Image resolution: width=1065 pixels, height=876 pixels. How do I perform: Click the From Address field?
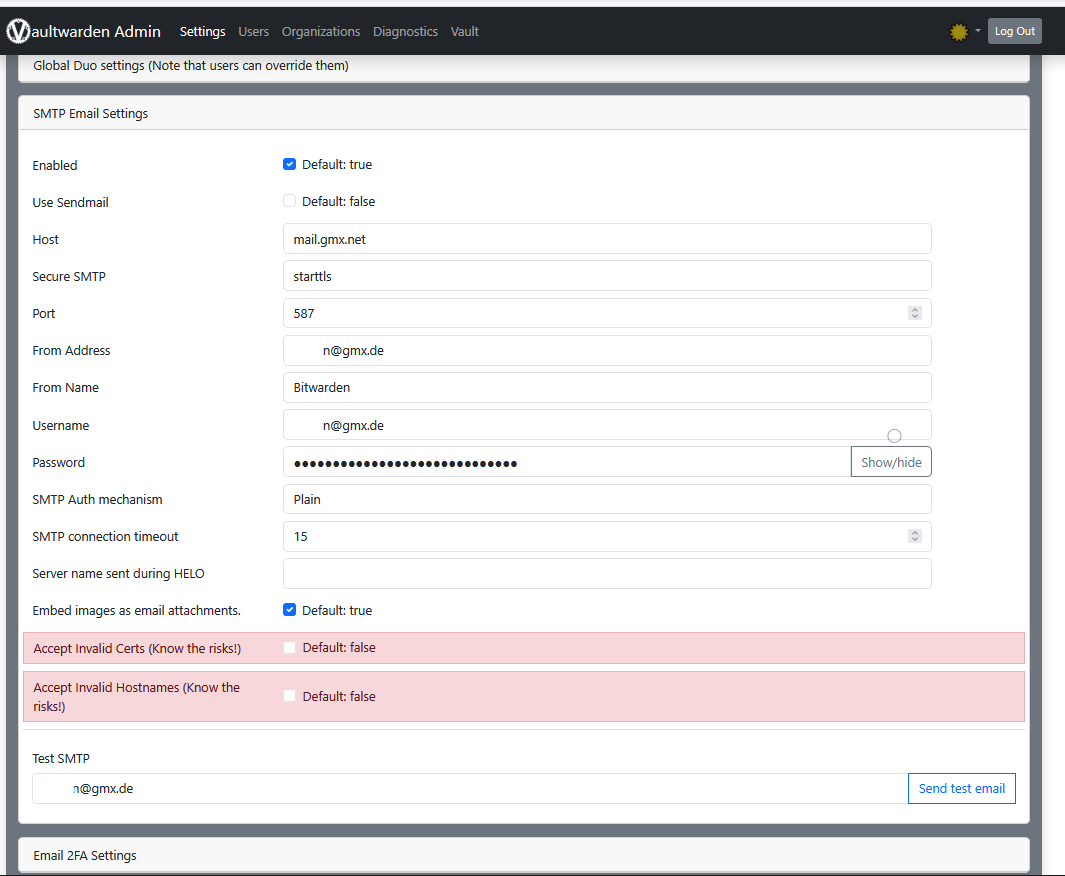[607, 350]
